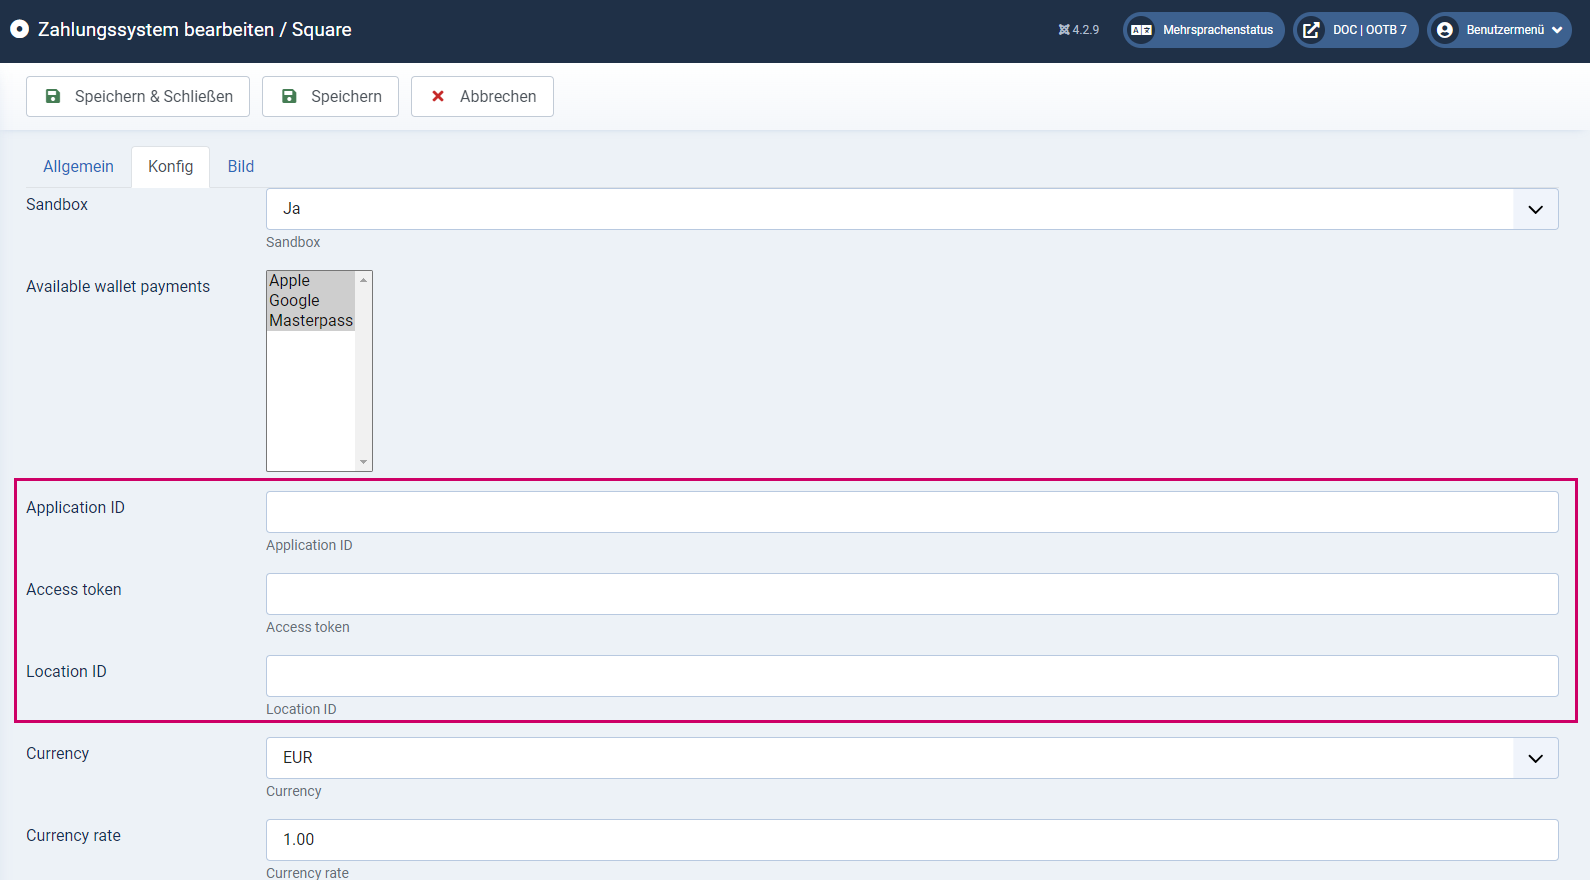This screenshot has width=1590, height=880.
Task: Open the Sandbox dropdown arrow
Action: [x=1536, y=209]
